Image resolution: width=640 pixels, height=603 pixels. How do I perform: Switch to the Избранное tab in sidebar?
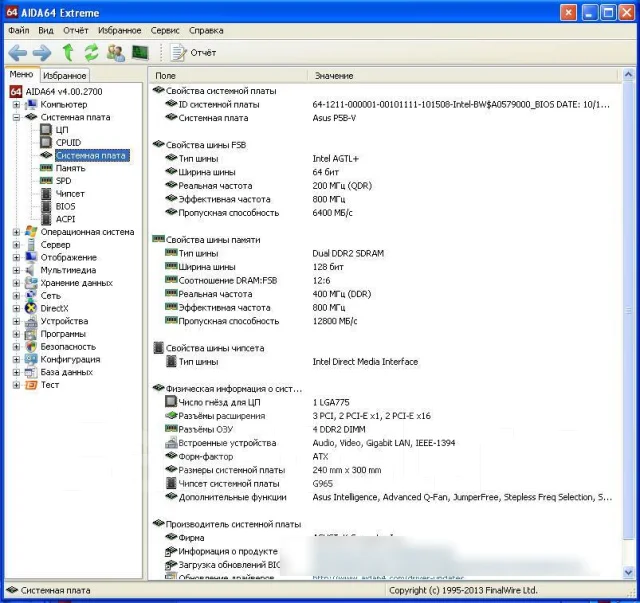click(64, 76)
